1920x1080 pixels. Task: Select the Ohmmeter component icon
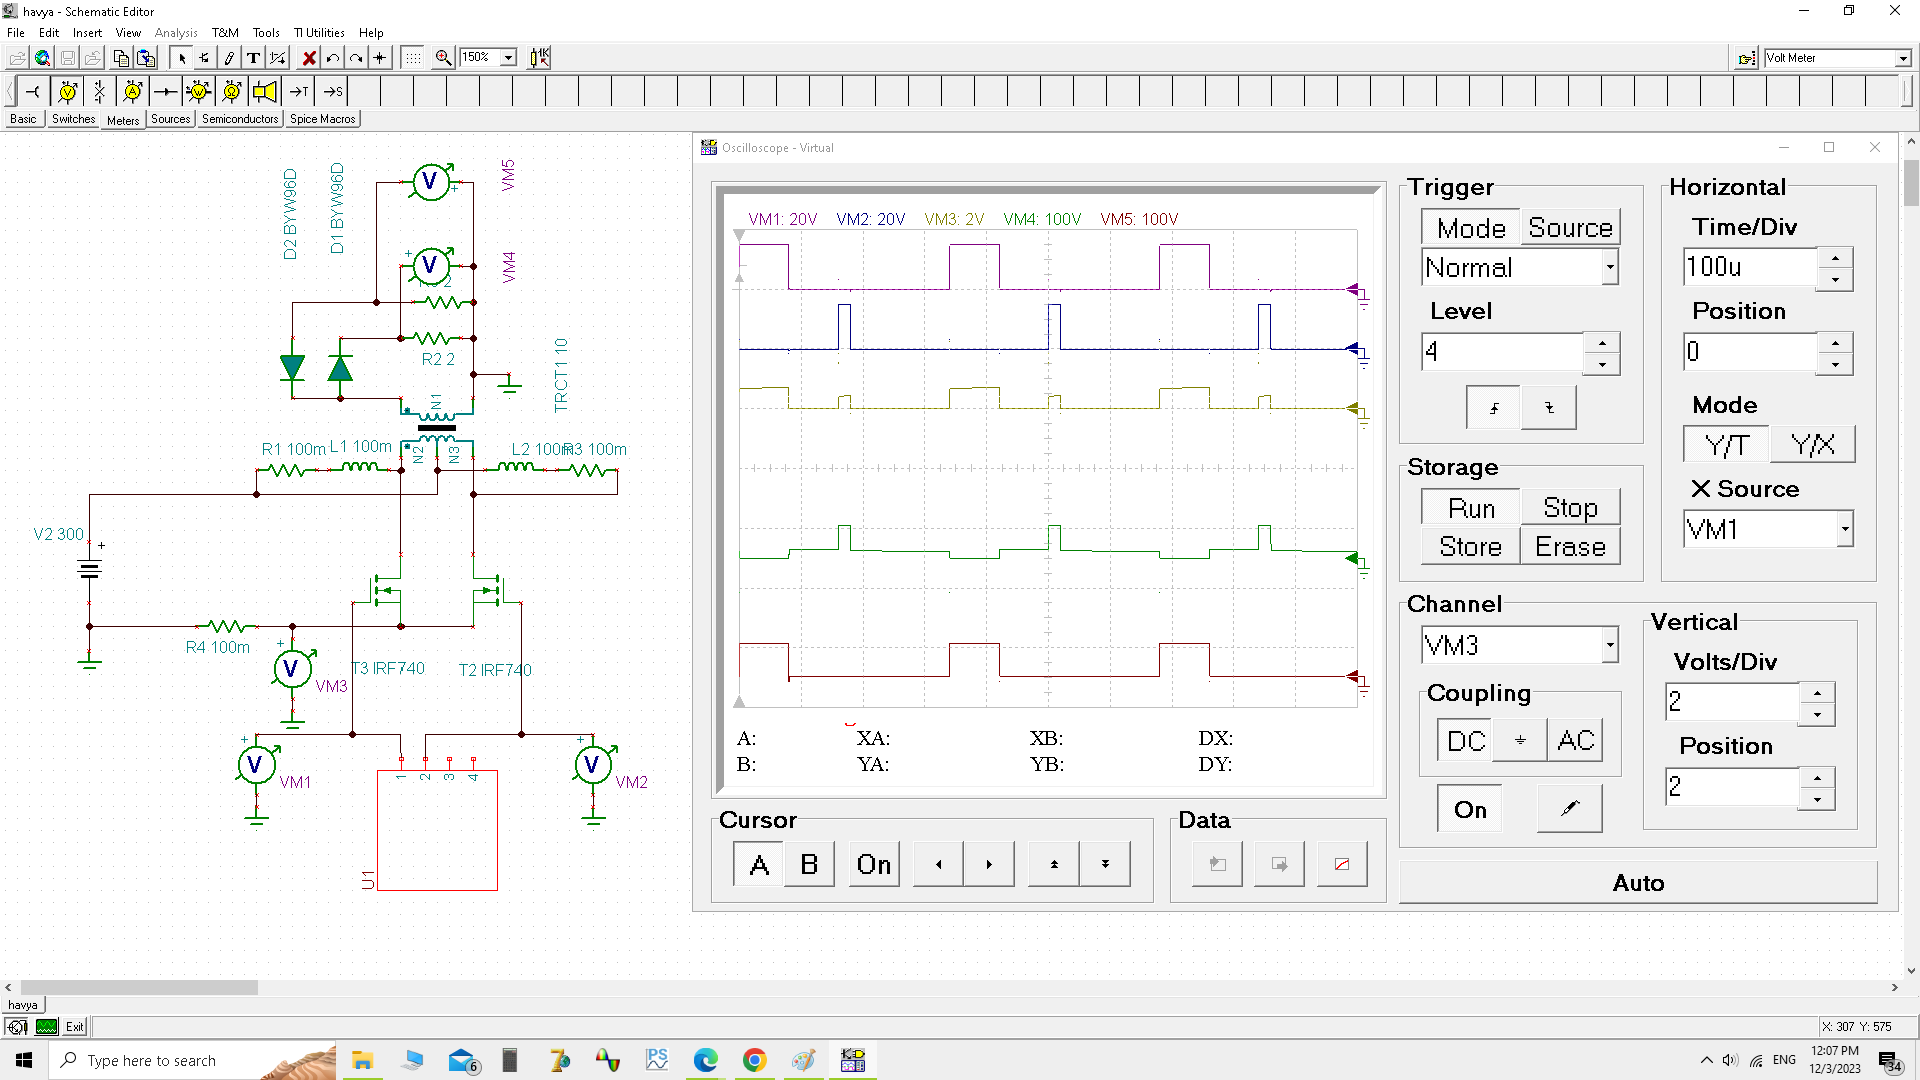pyautogui.click(x=232, y=91)
